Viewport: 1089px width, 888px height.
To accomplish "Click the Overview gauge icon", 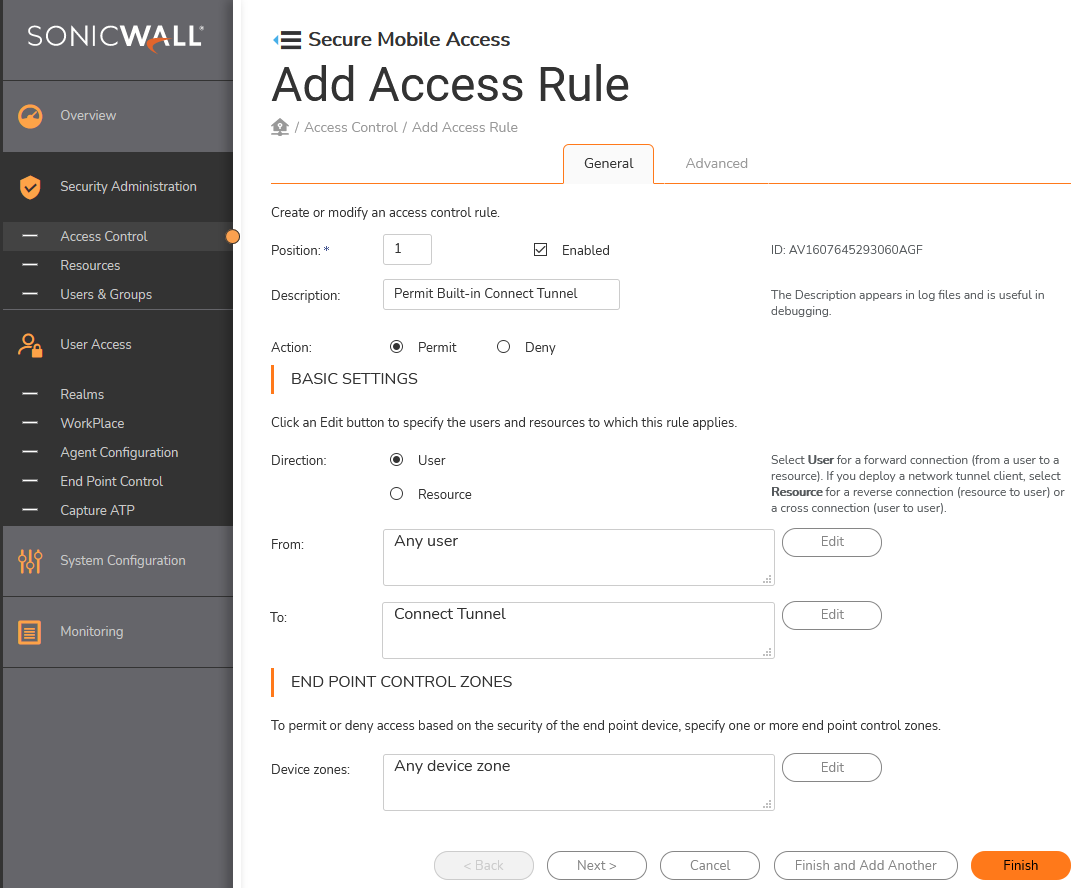I will 30,116.
